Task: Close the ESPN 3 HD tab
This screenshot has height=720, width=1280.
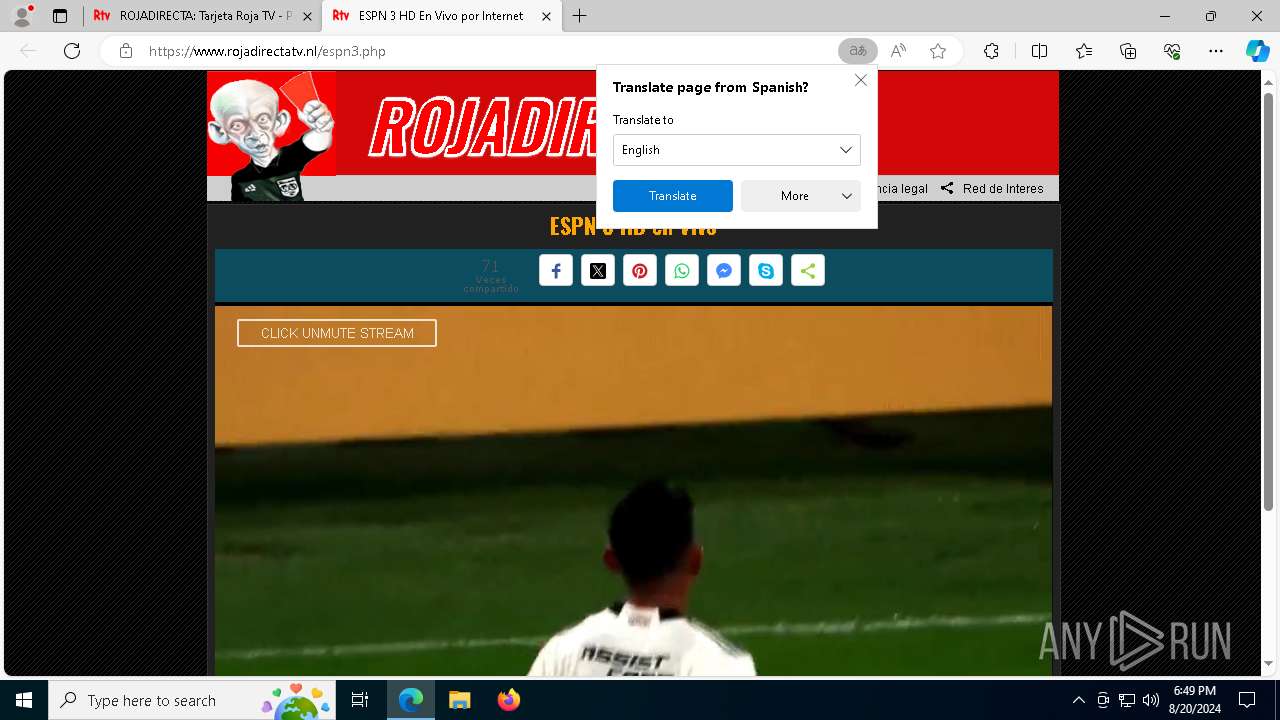Action: coord(546,16)
